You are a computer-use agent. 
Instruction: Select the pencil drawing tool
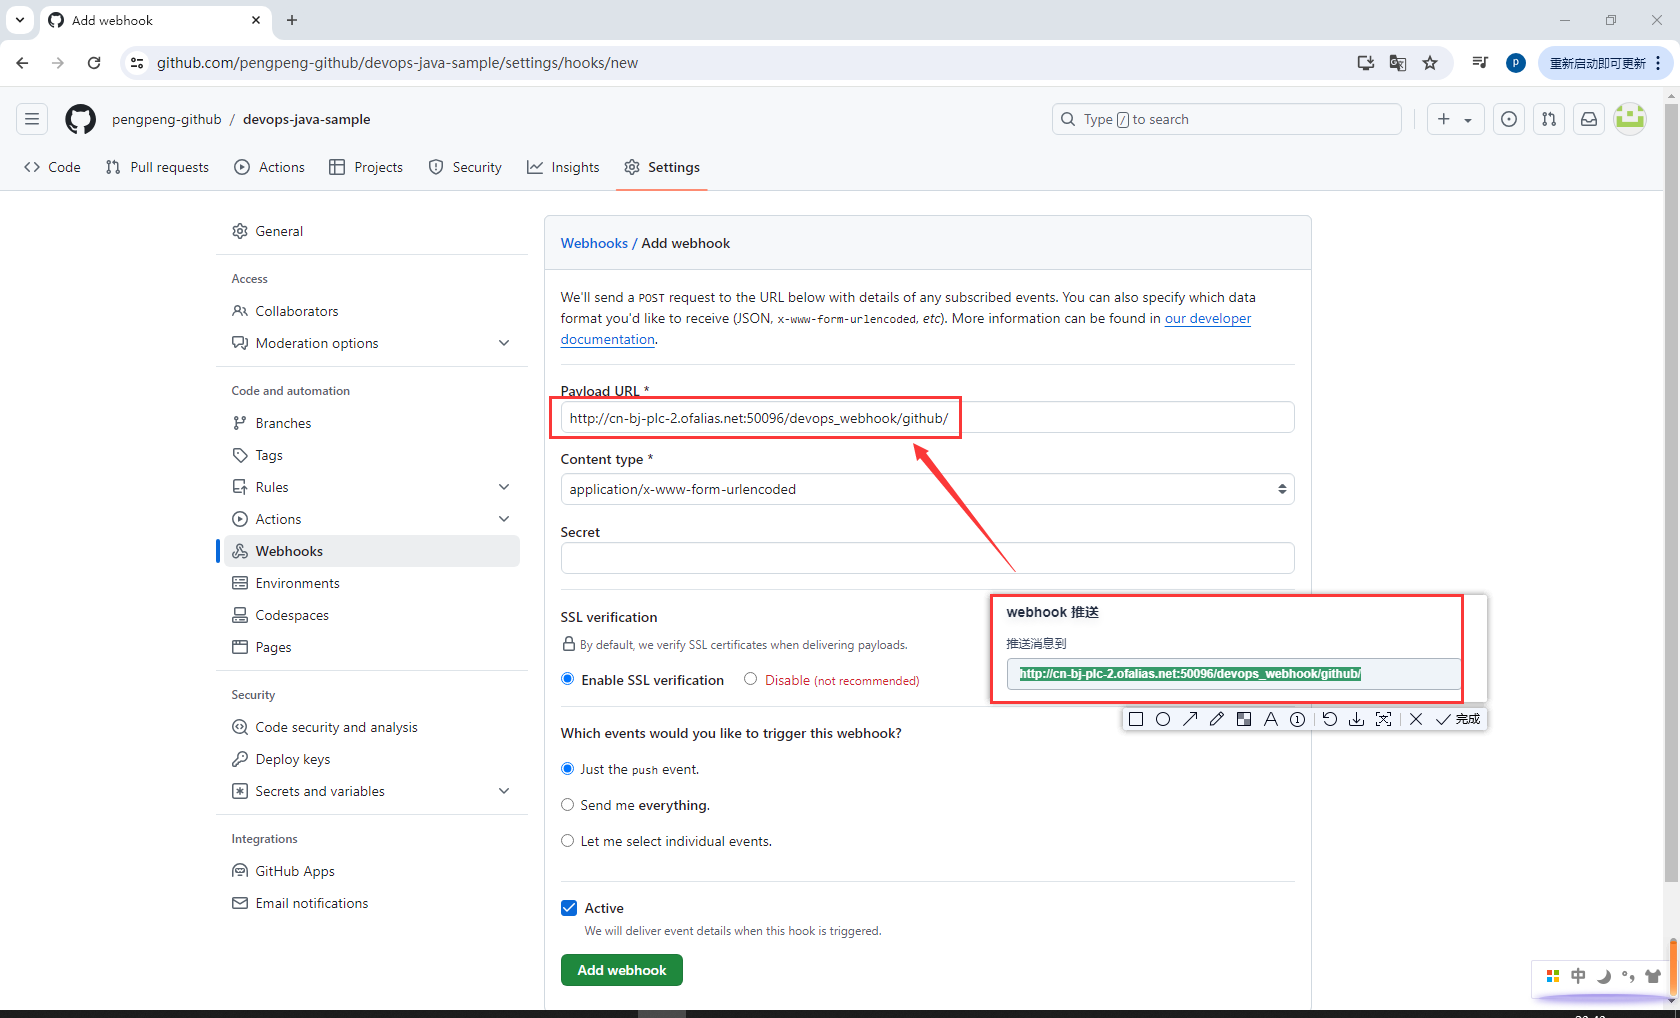coord(1217,719)
